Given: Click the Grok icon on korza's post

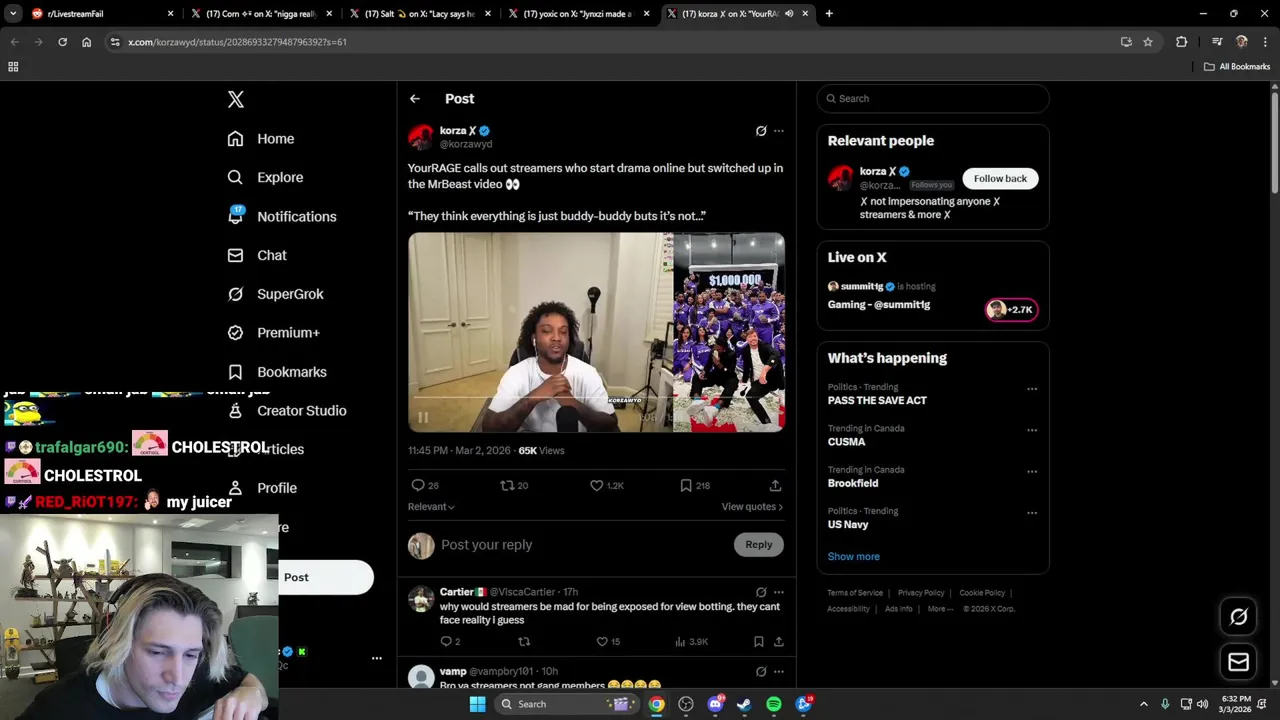Looking at the screenshot, I should tap(761, 131).
